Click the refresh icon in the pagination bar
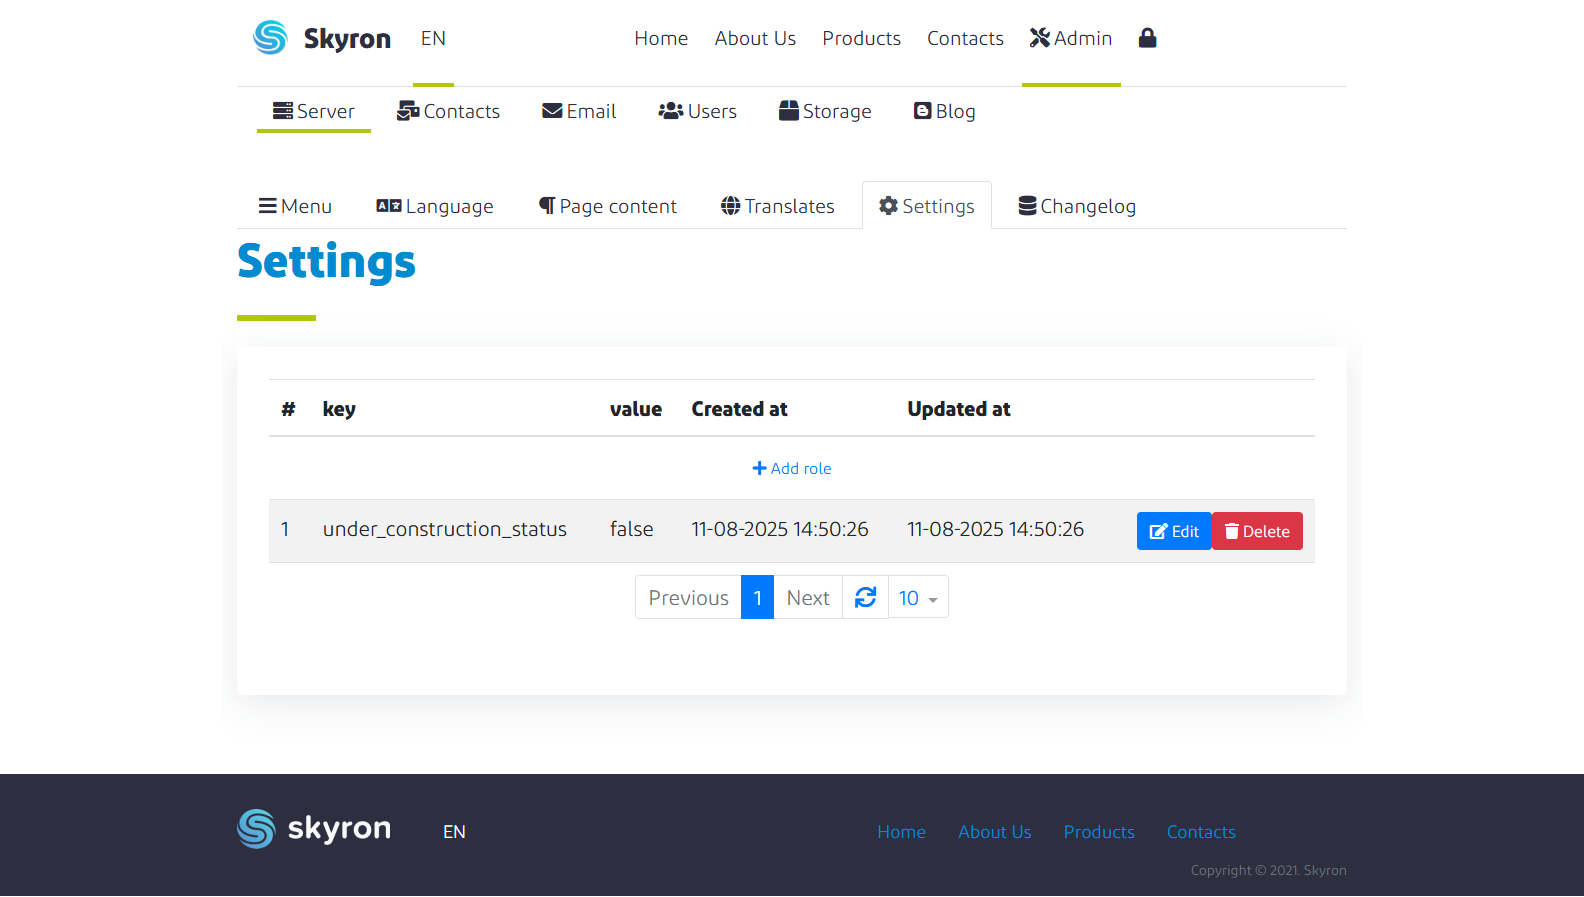Viewport: 1584px width, 897px height. [866, 597]
